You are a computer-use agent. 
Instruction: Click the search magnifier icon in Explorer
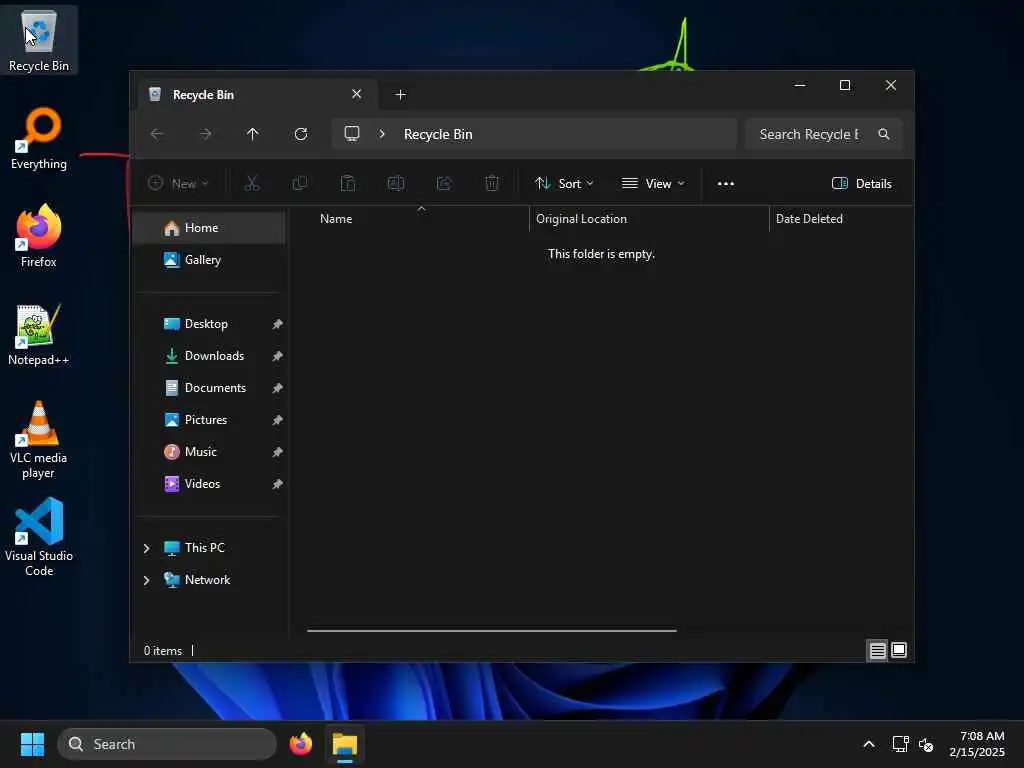coord(884,134)
